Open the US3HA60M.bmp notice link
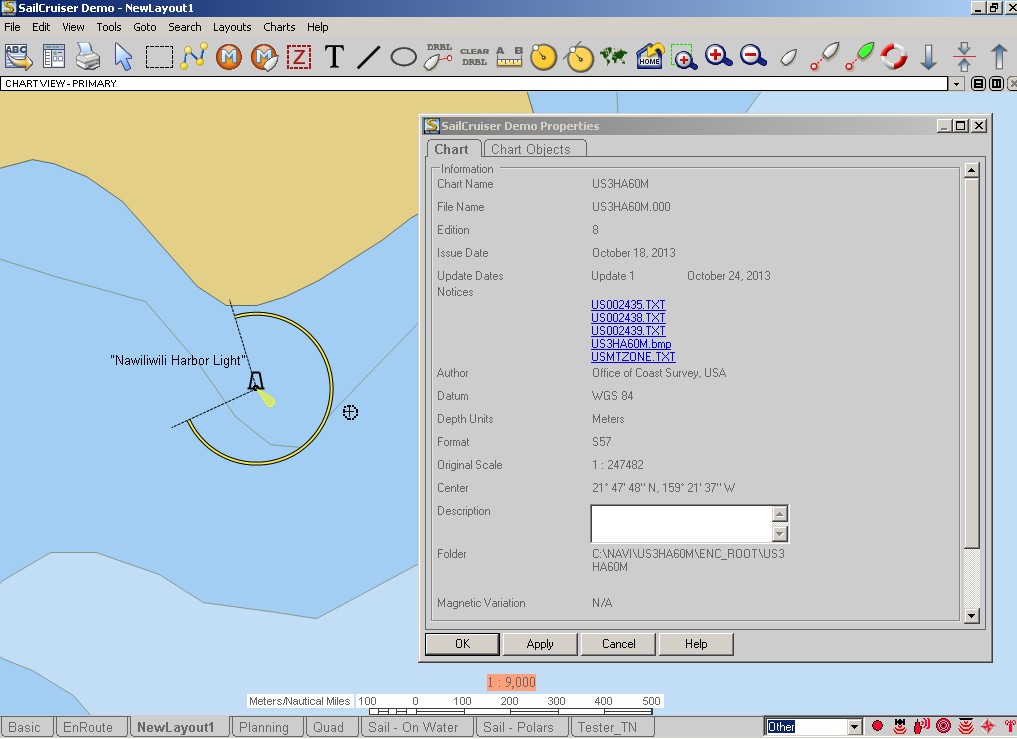 631,344
